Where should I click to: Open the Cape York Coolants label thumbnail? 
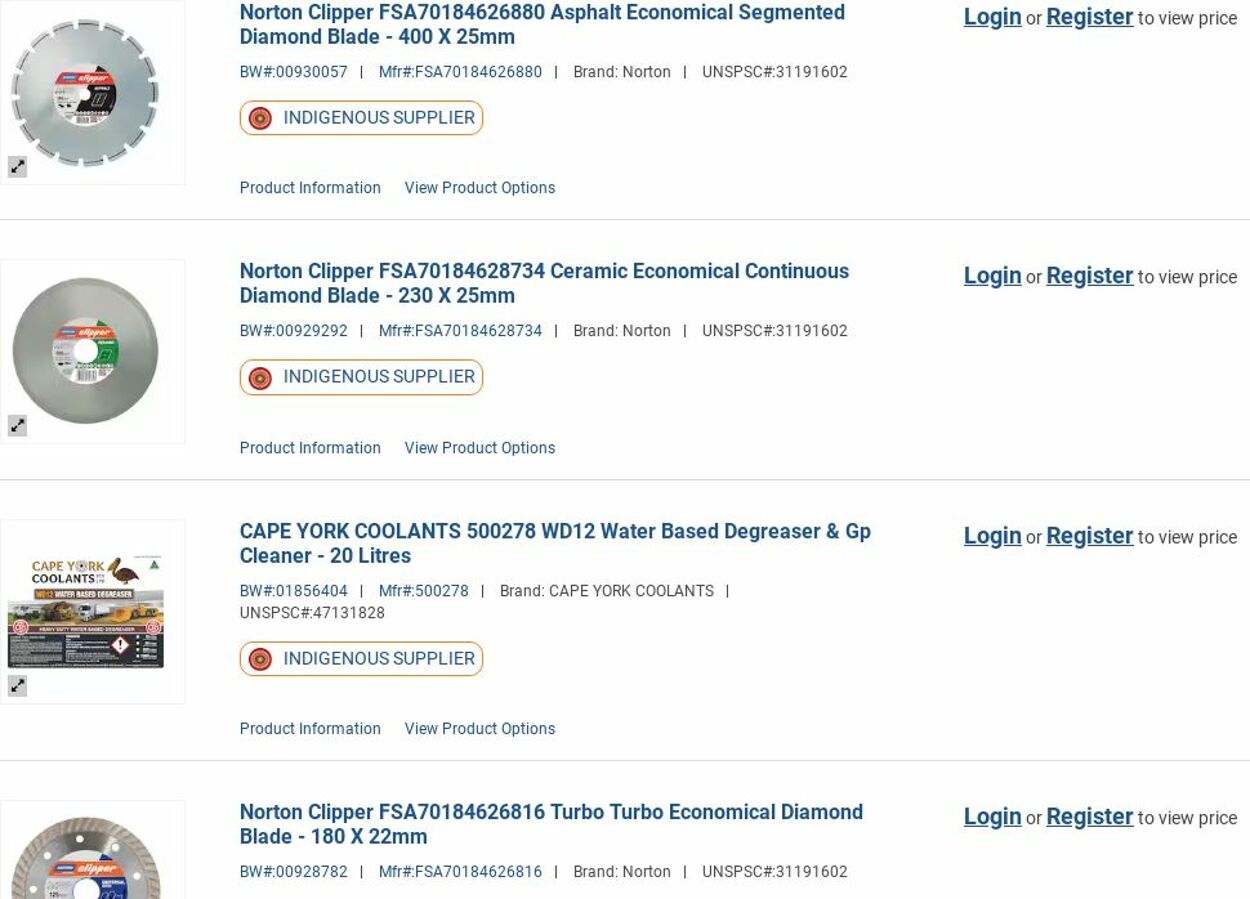(x=85, y=611)
